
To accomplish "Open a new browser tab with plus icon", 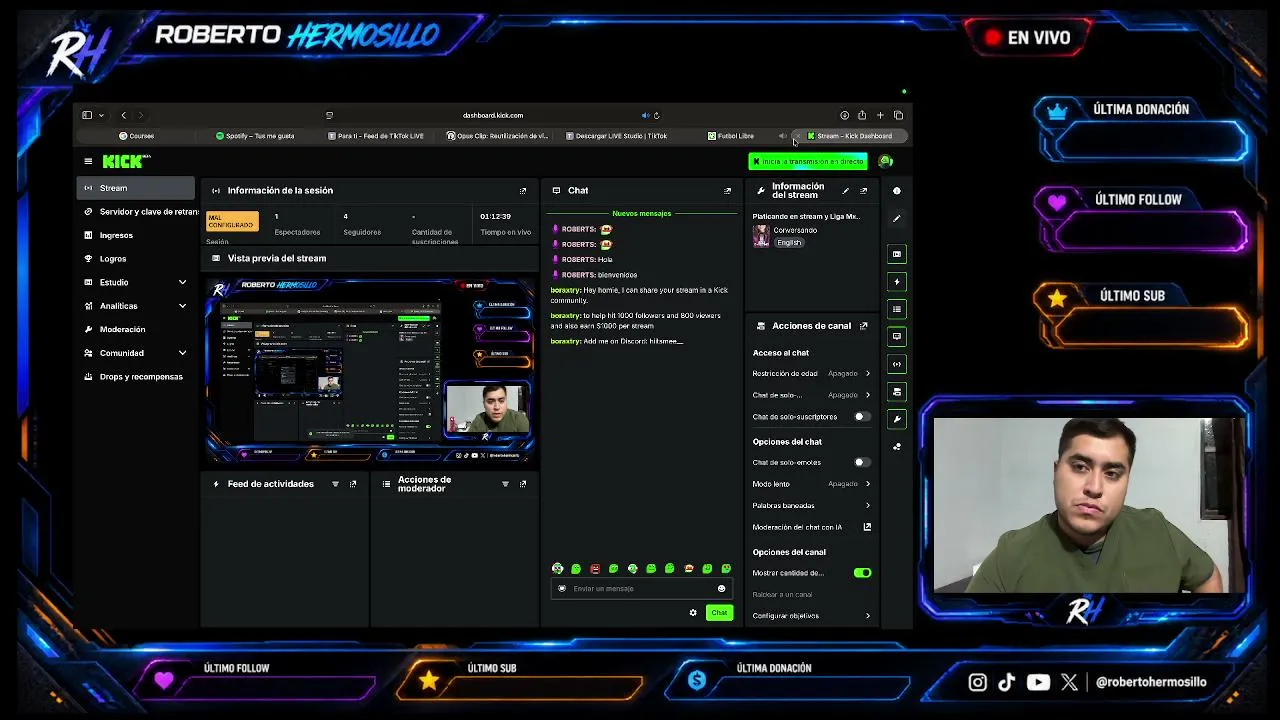I will tap(880, 115).
